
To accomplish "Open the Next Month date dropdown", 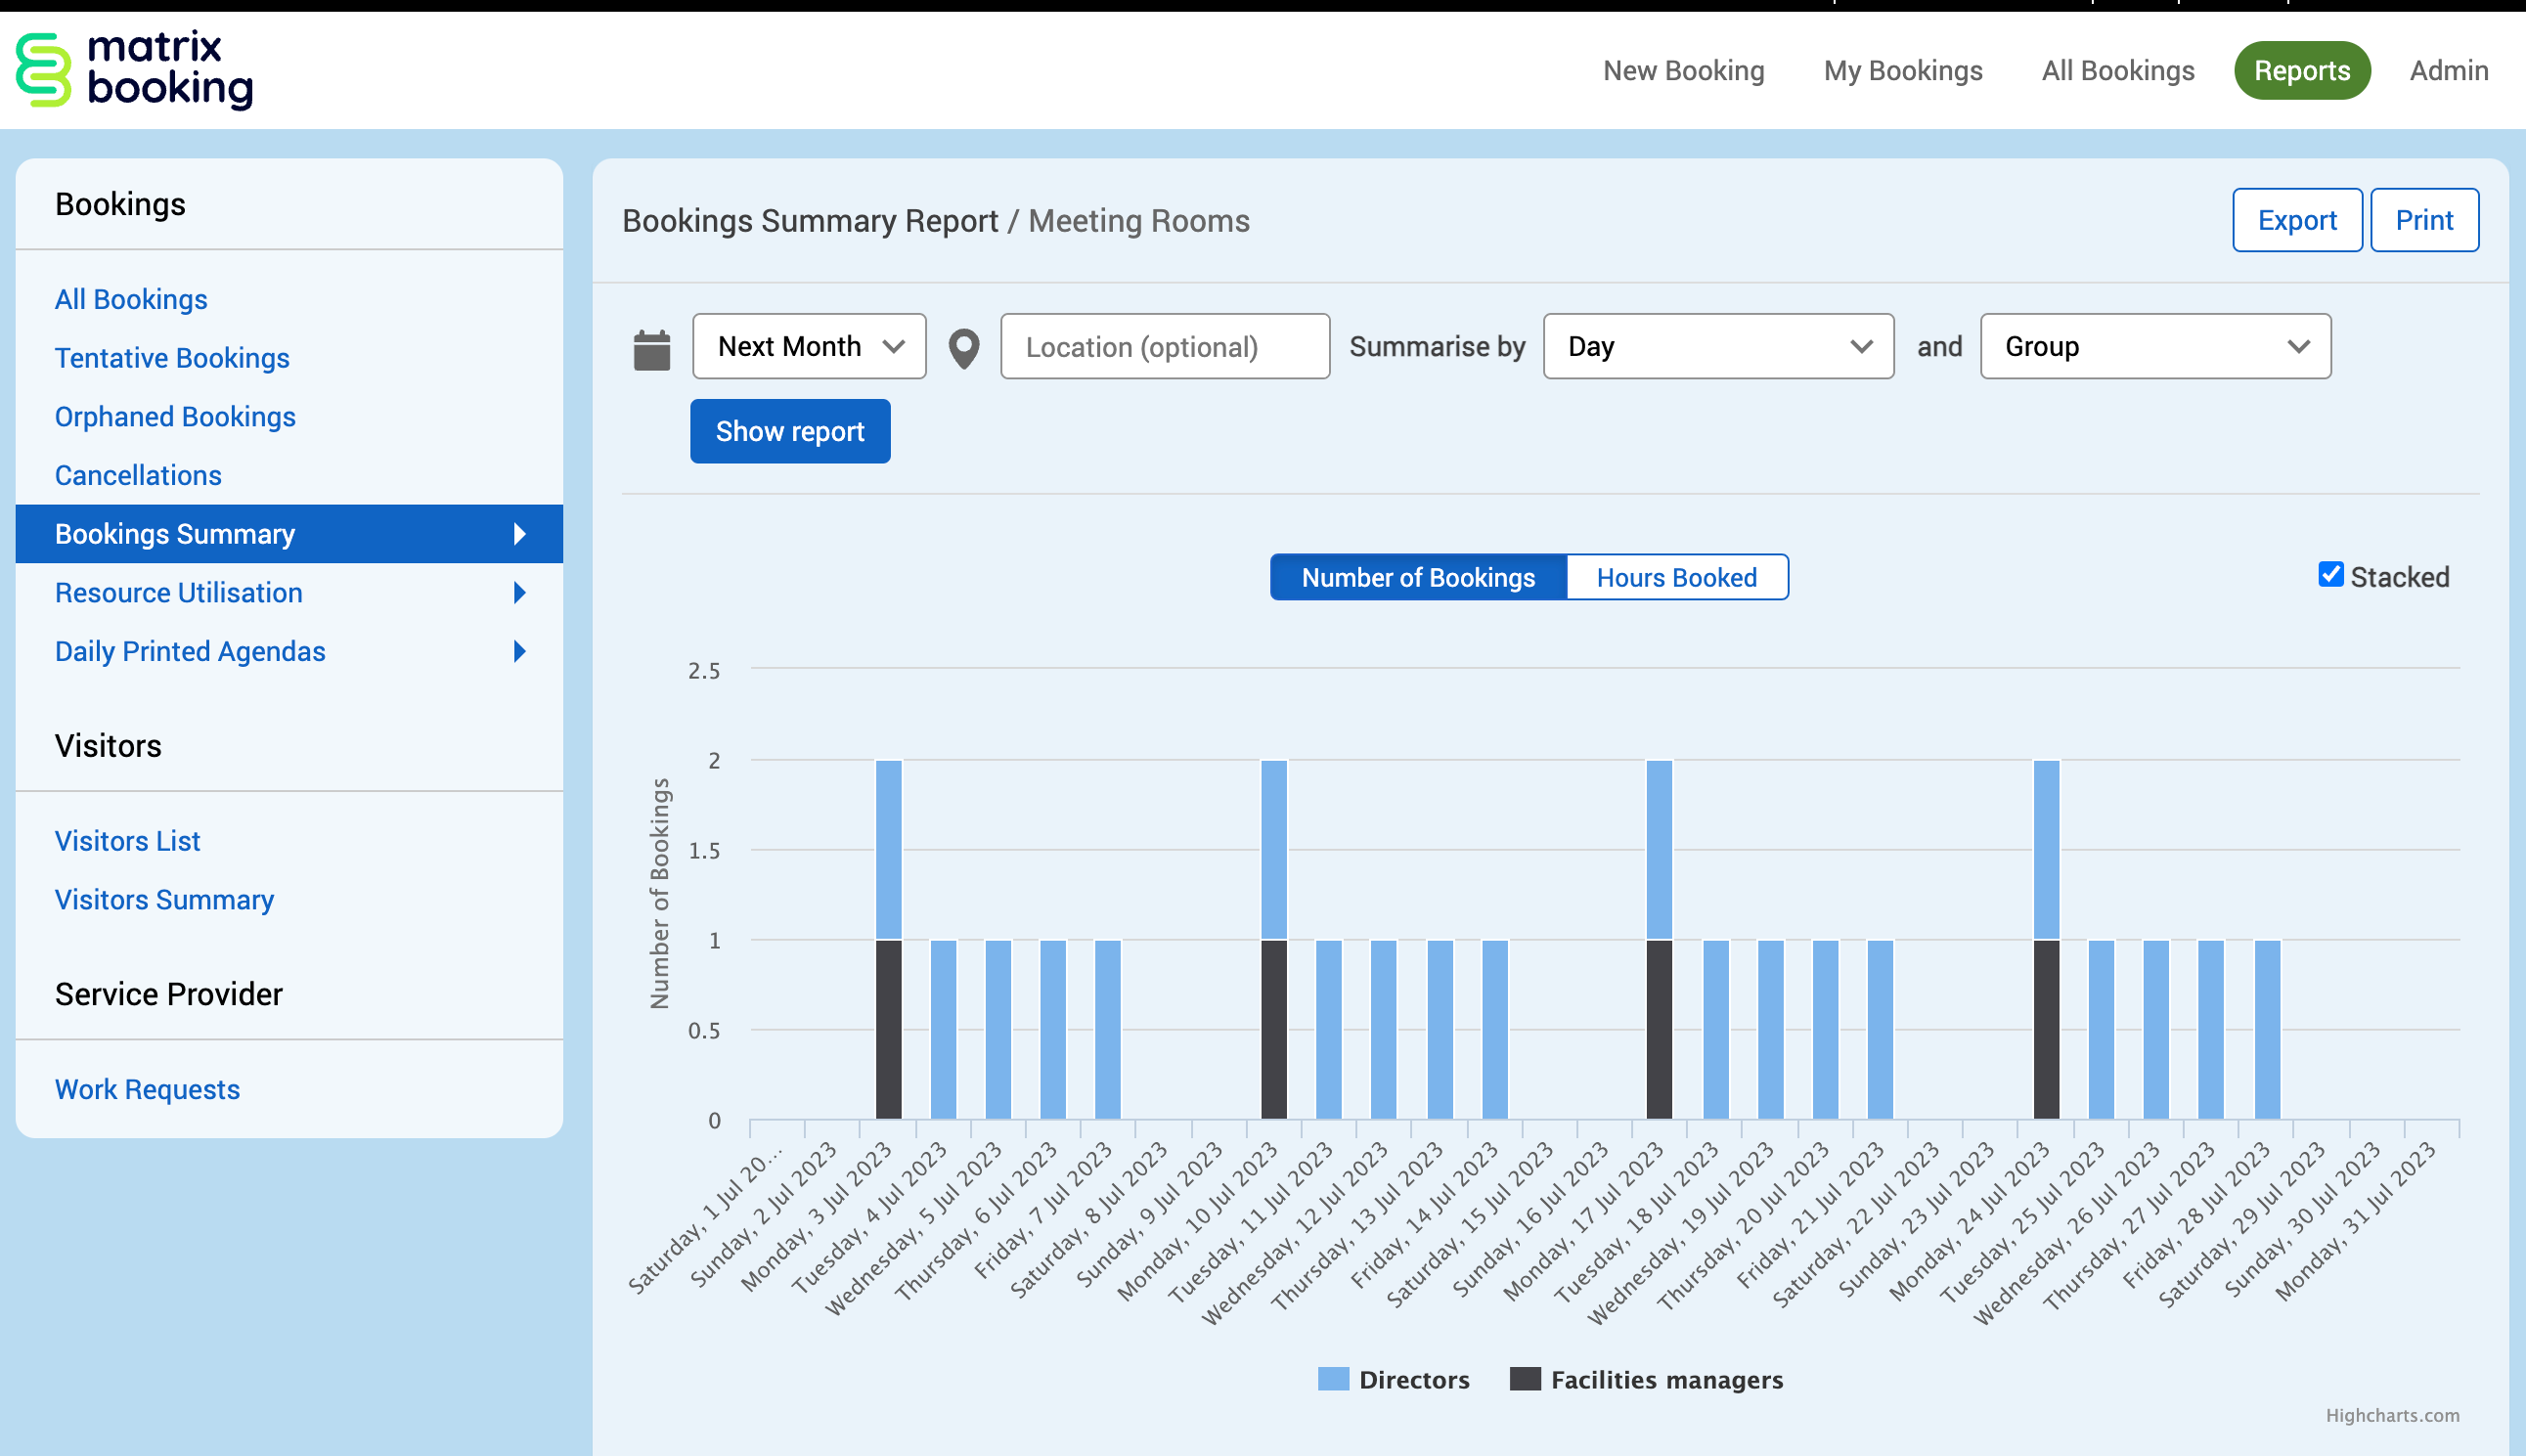I will 809,346.
